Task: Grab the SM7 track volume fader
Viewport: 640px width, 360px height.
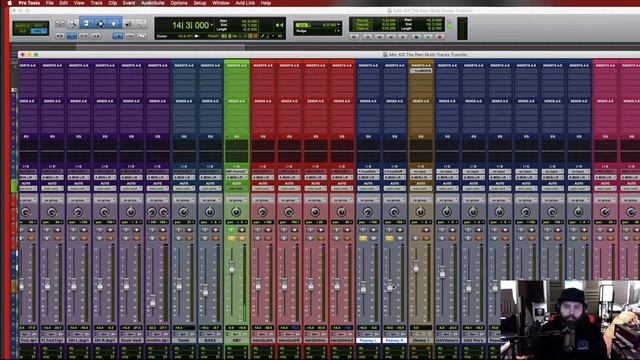Action: point(232,268)
